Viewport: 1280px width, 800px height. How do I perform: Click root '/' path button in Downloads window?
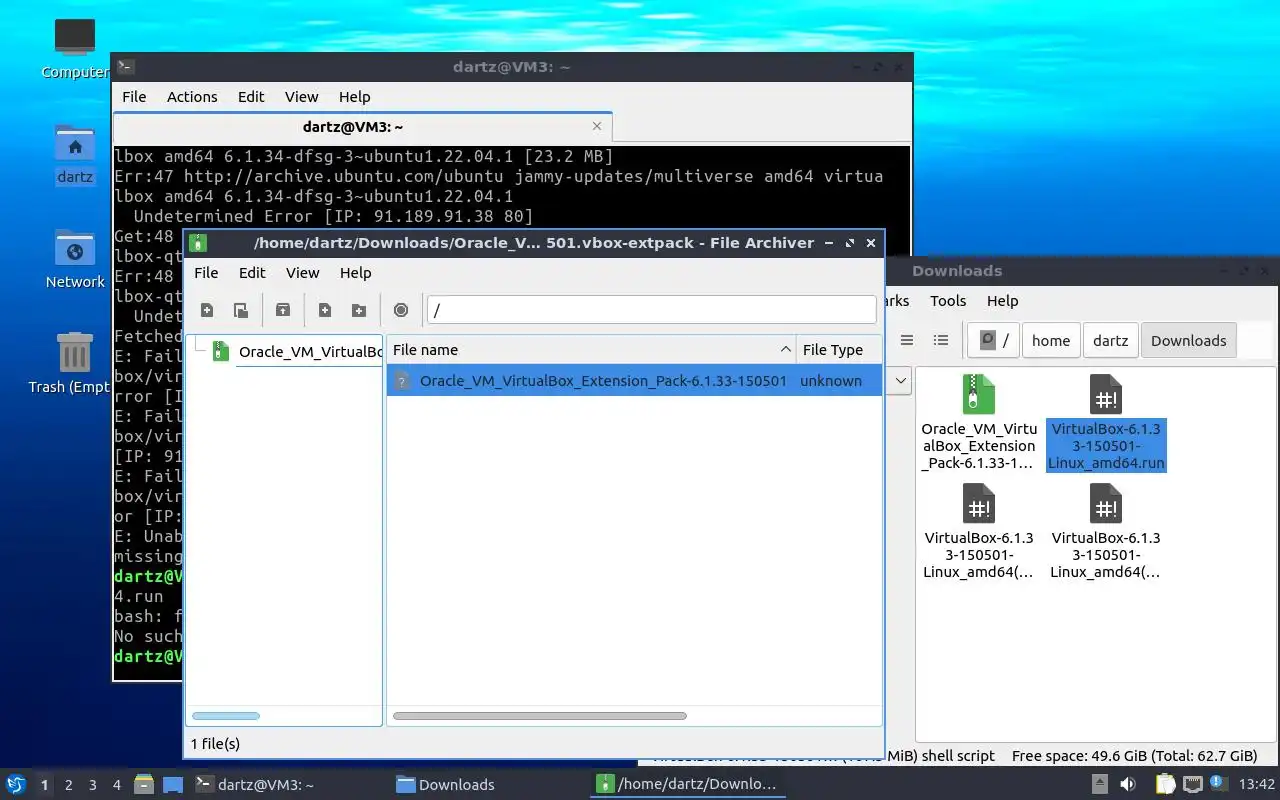pos(993,340)
